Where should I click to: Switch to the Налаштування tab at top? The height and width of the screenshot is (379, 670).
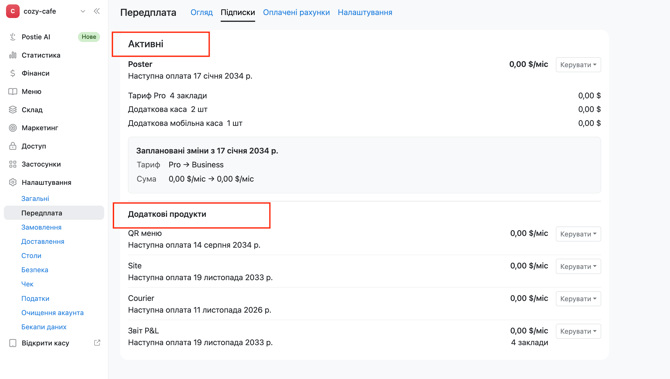(365, 12)
